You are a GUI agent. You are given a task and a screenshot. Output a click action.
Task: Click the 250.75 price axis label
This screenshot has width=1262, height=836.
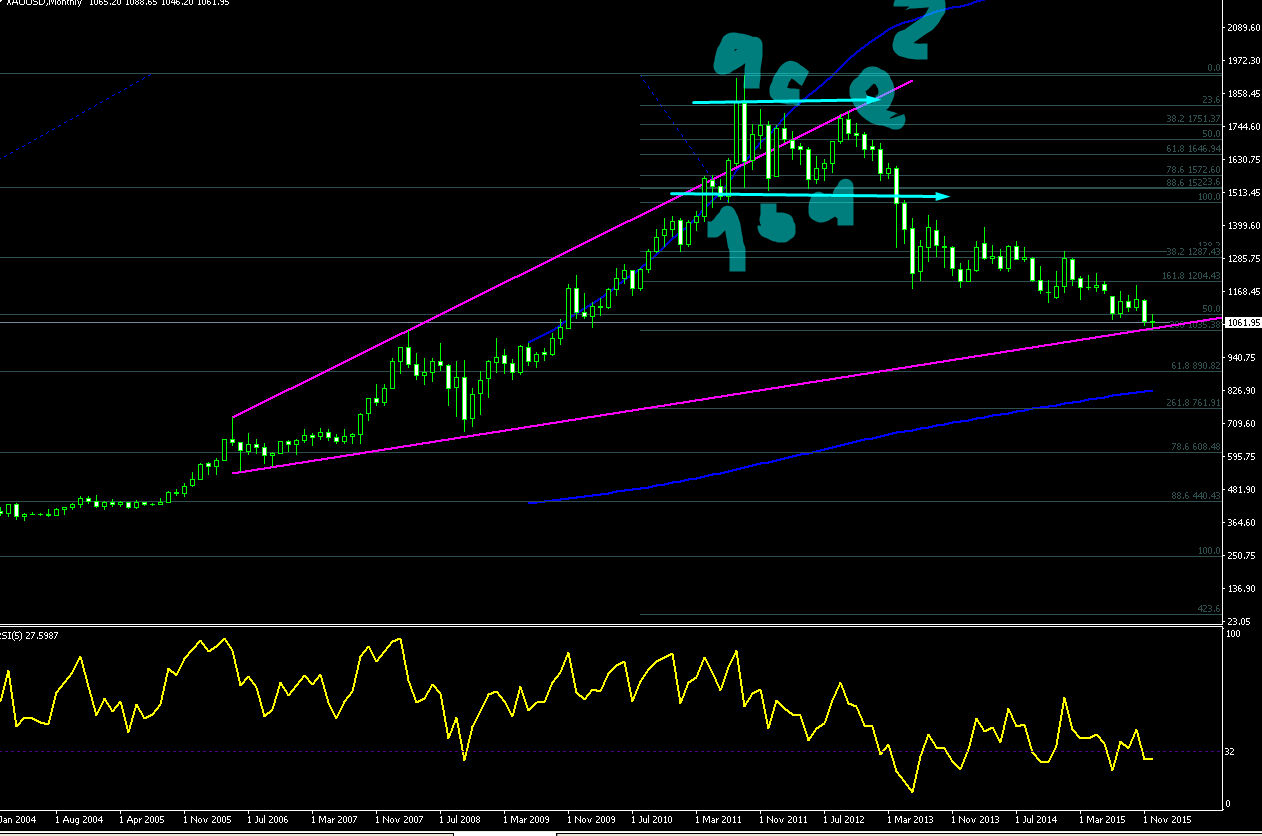tap(1244, 556)
